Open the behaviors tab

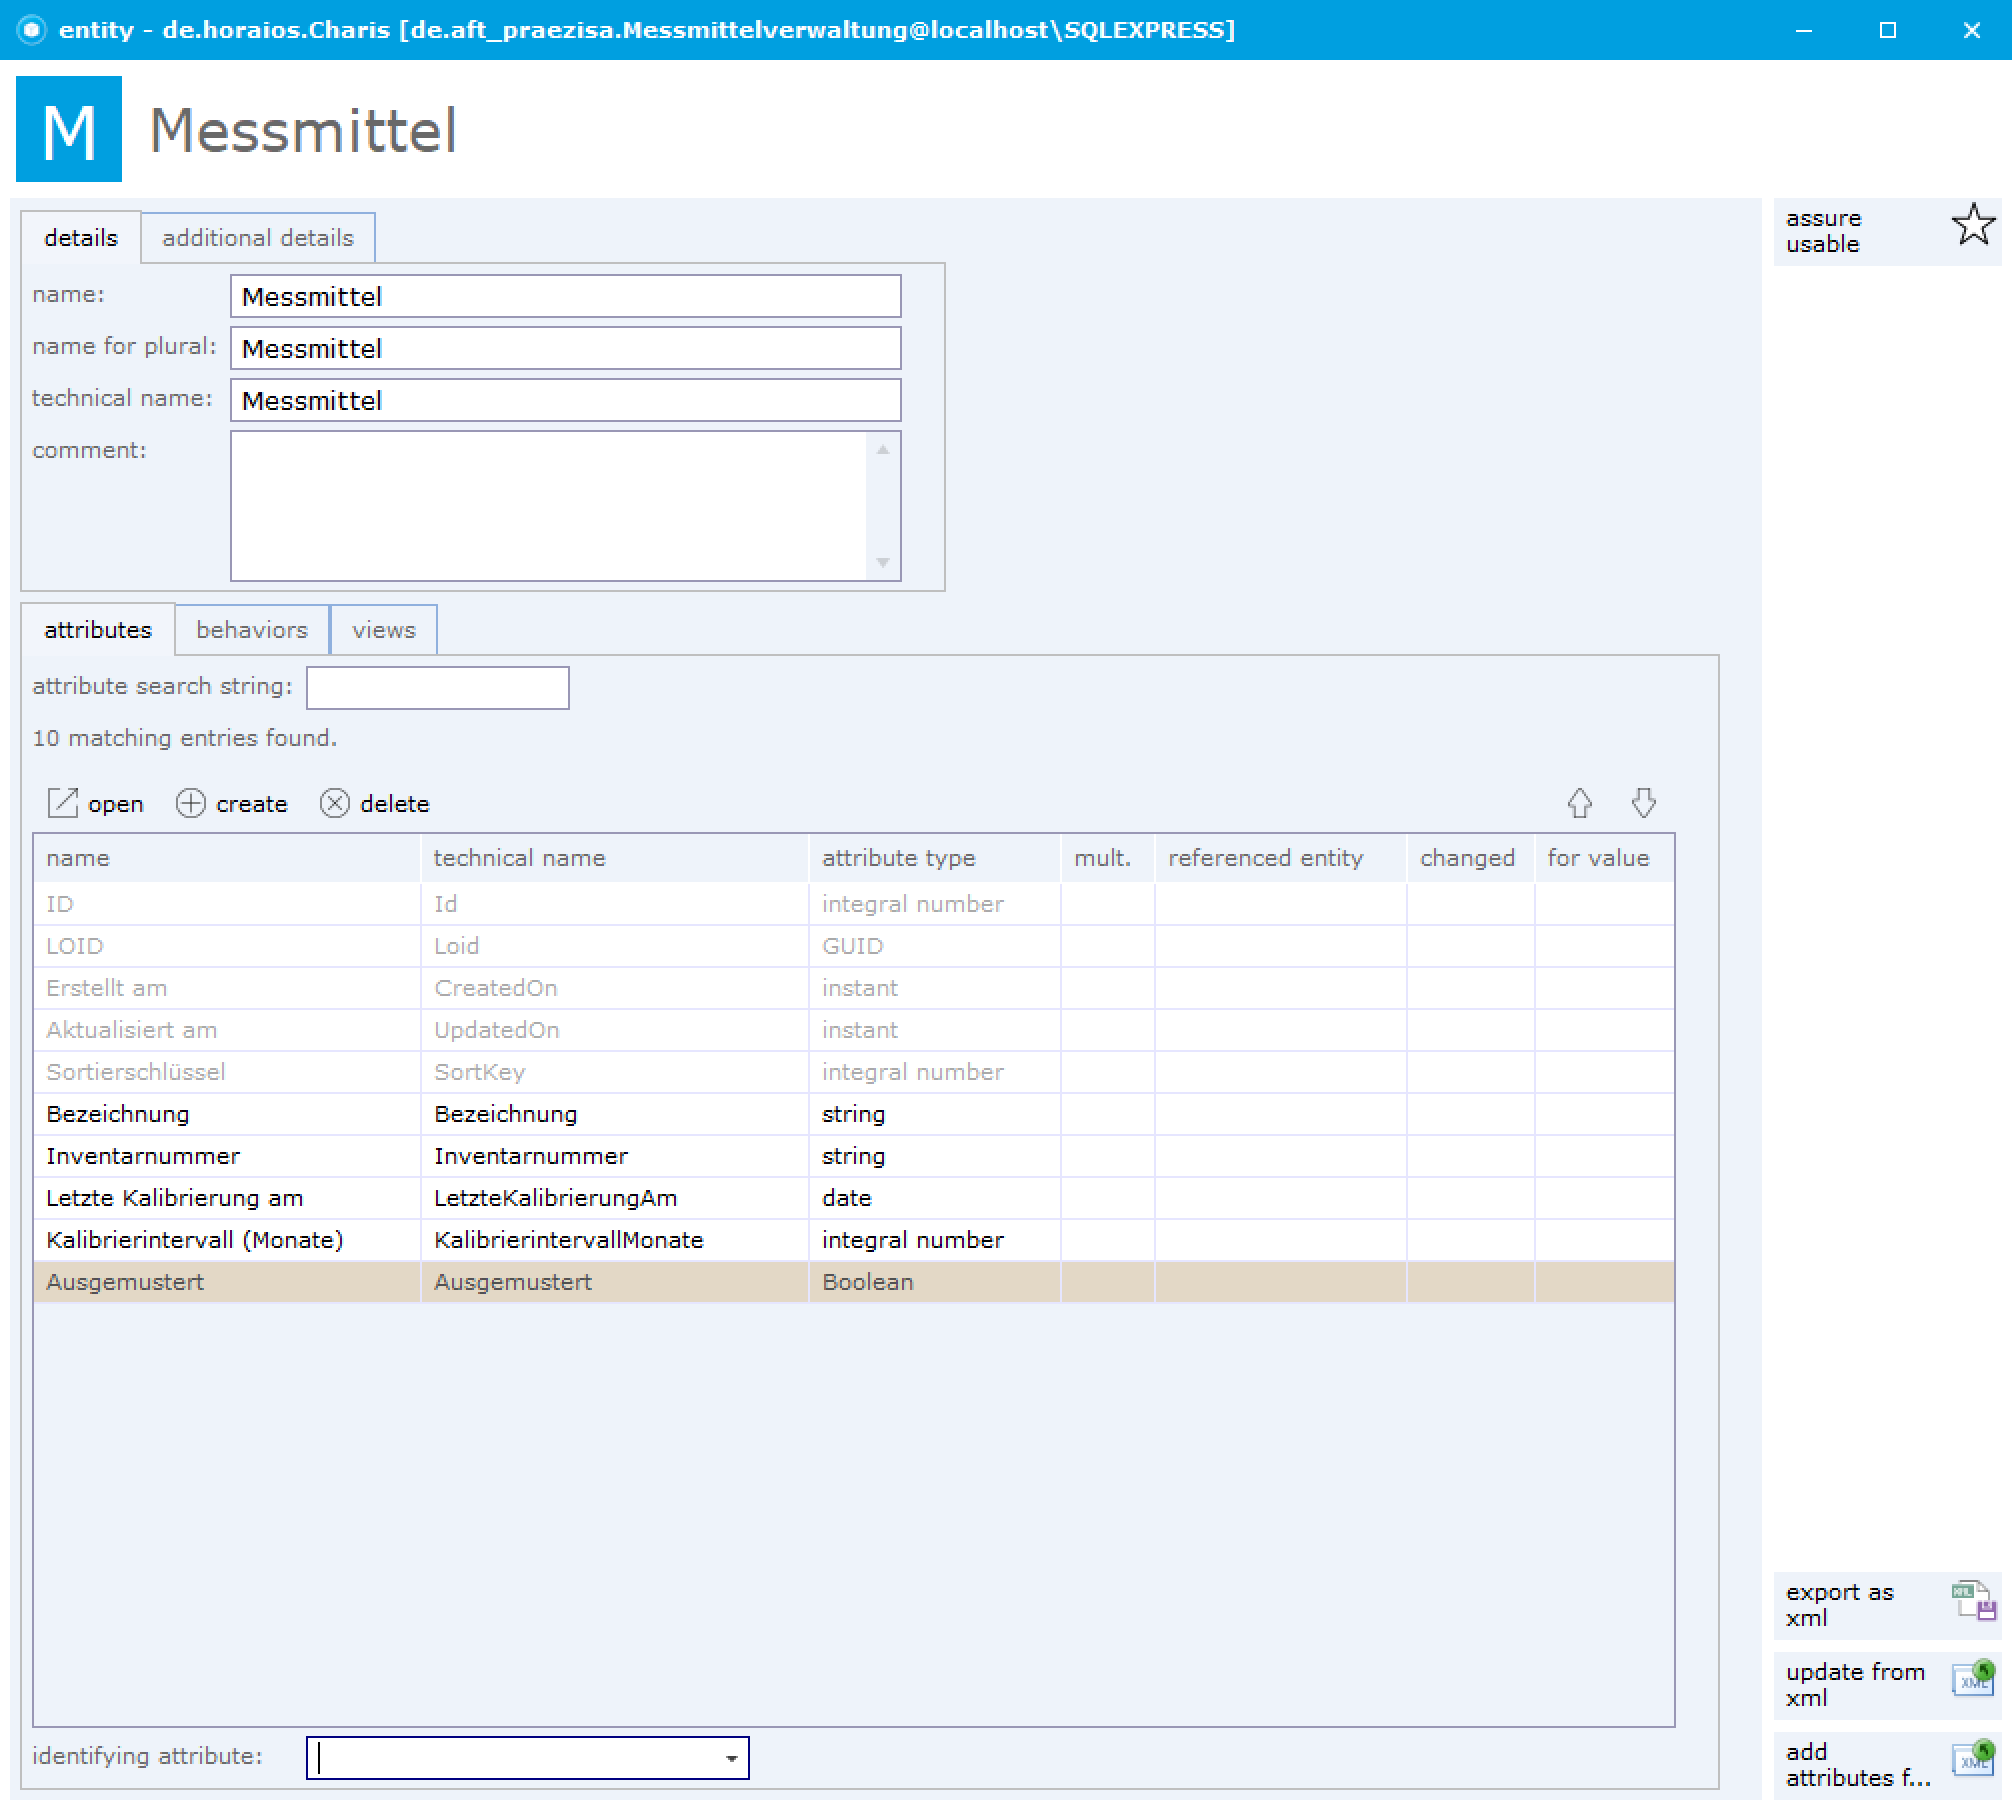(x=252, y=630)
